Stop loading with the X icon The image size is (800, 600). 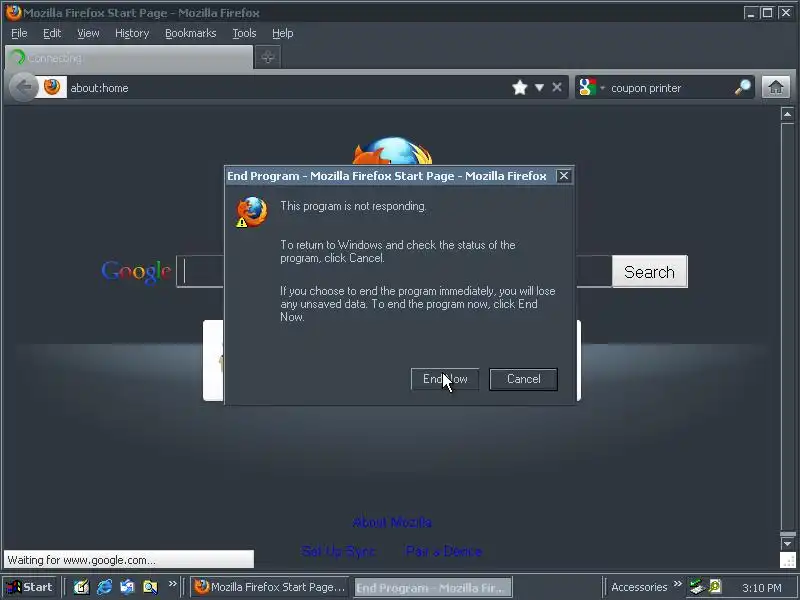[x=557, y=88]
